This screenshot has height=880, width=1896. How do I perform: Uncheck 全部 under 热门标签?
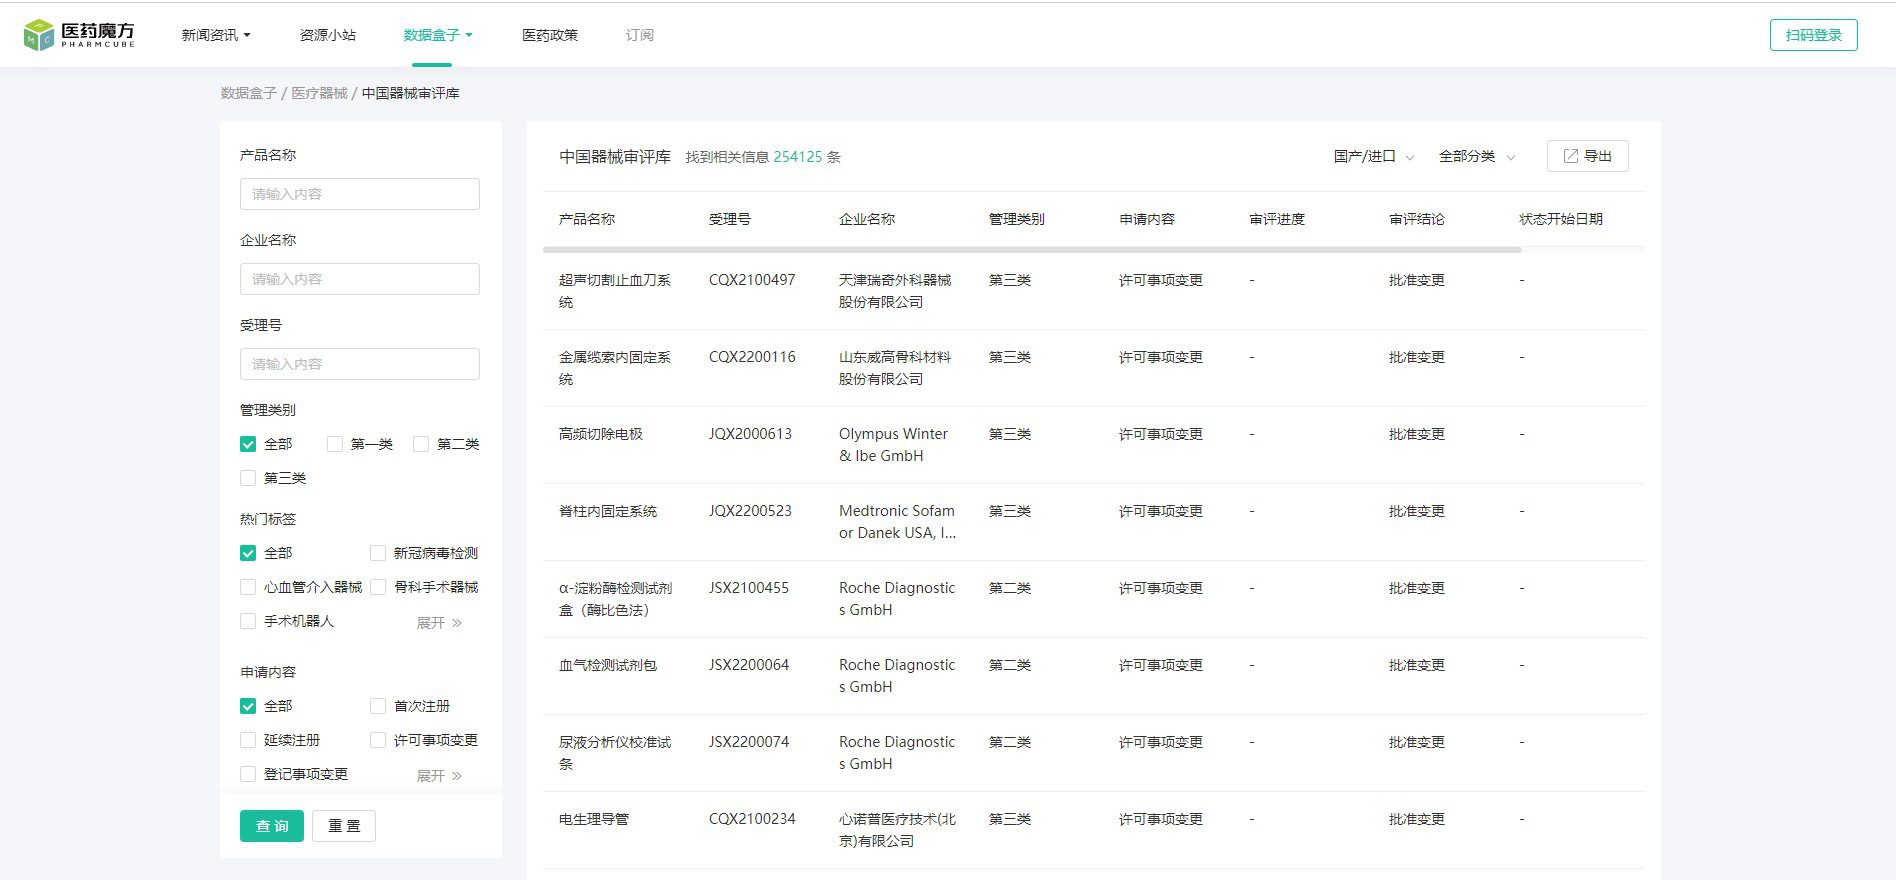(x=248, y=553)
